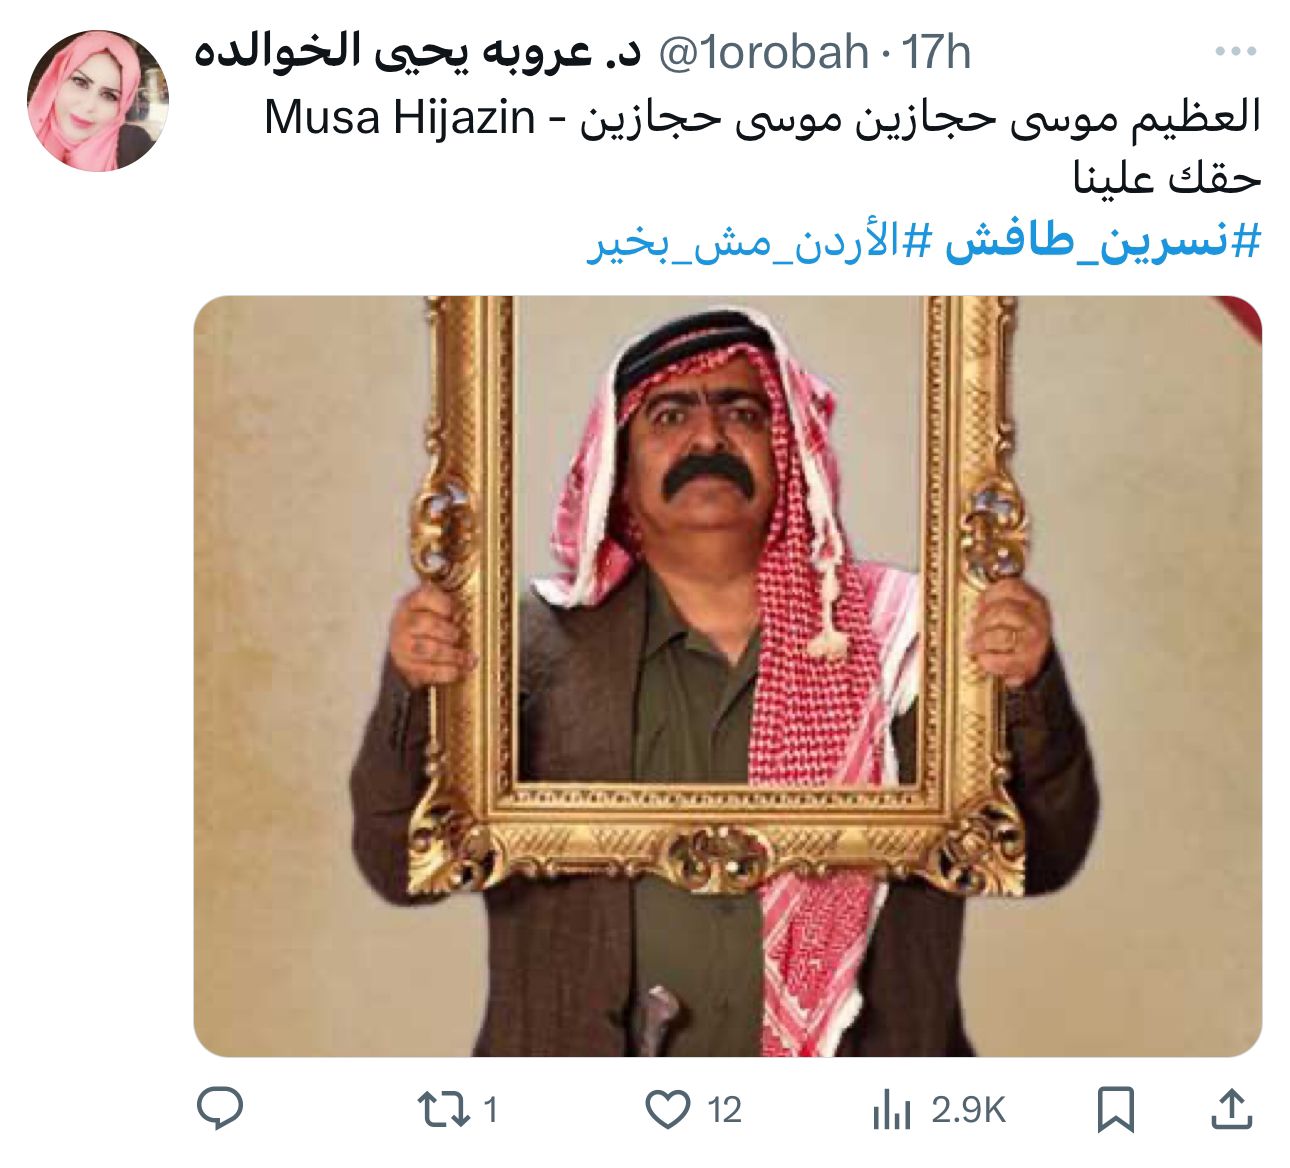Like the tweet with the heart icon
The image size is (1290, 1168).
coord(667,1110)
